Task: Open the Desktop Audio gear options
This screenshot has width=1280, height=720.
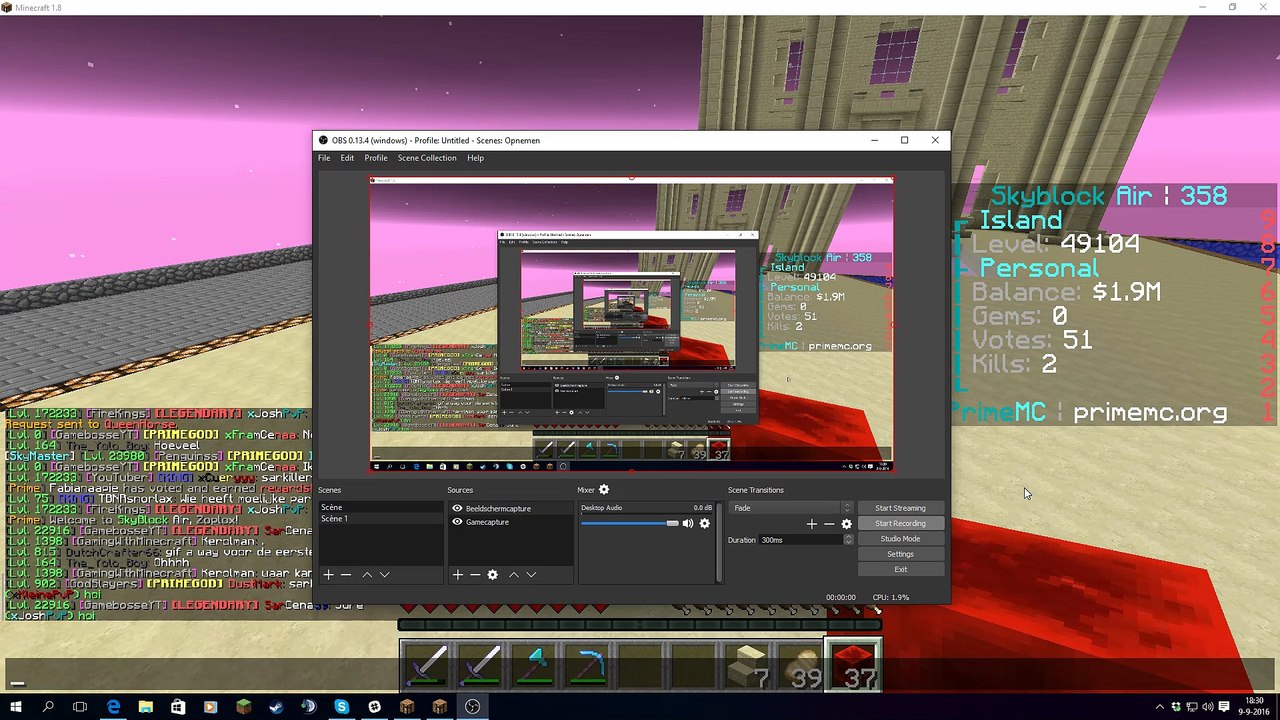Action: pyautogui.click(x=705, y=523)
